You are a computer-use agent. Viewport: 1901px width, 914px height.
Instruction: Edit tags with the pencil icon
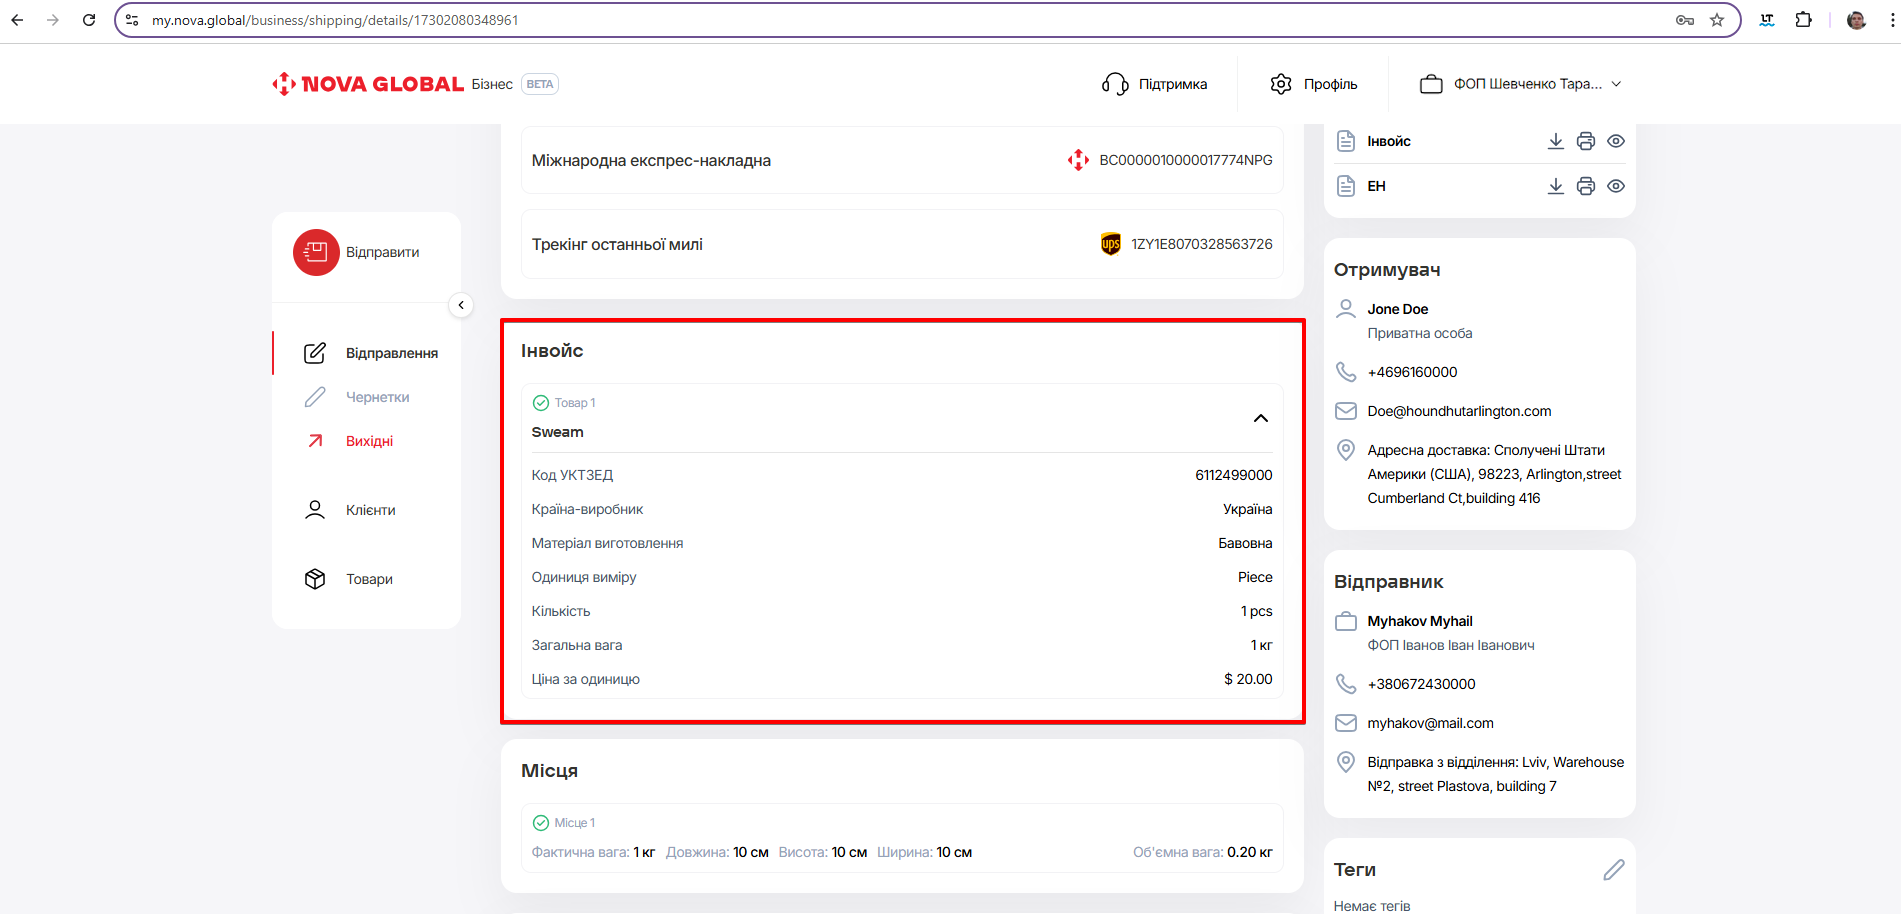1613,870
